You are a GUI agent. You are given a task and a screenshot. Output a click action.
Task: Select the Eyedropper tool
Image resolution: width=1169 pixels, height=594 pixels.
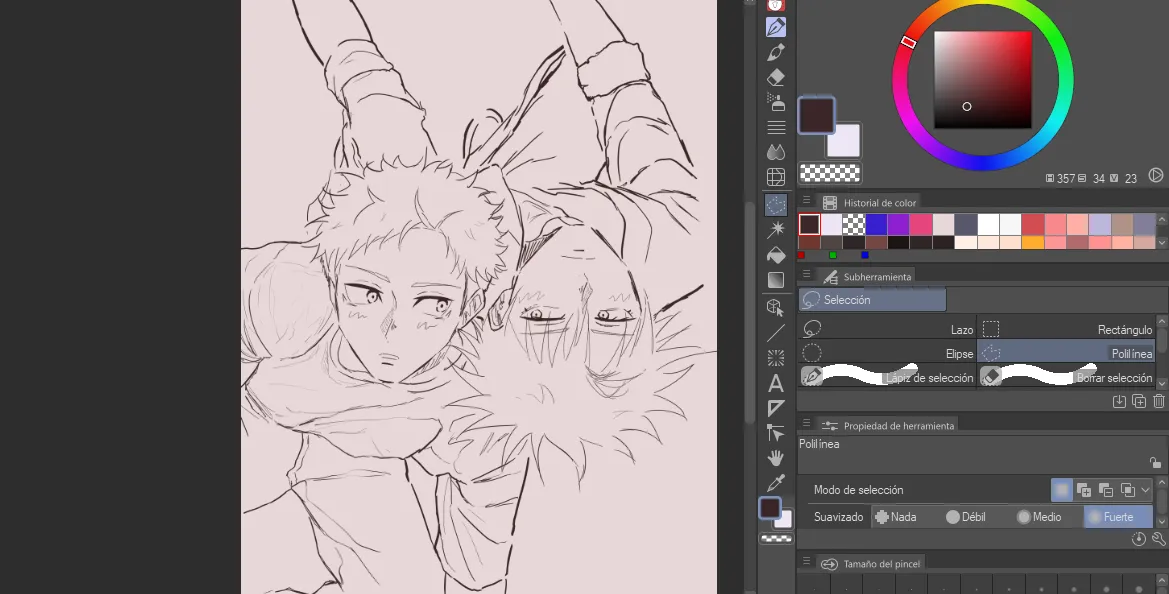(x=775, y=483)
